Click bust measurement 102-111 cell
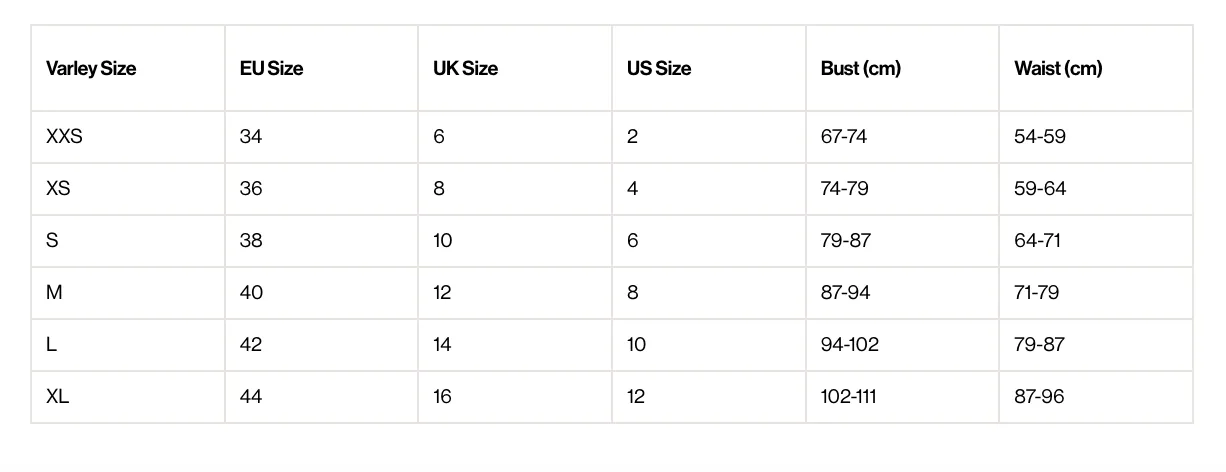This screenshot has width=1226, height=472. tap(902, 397)
